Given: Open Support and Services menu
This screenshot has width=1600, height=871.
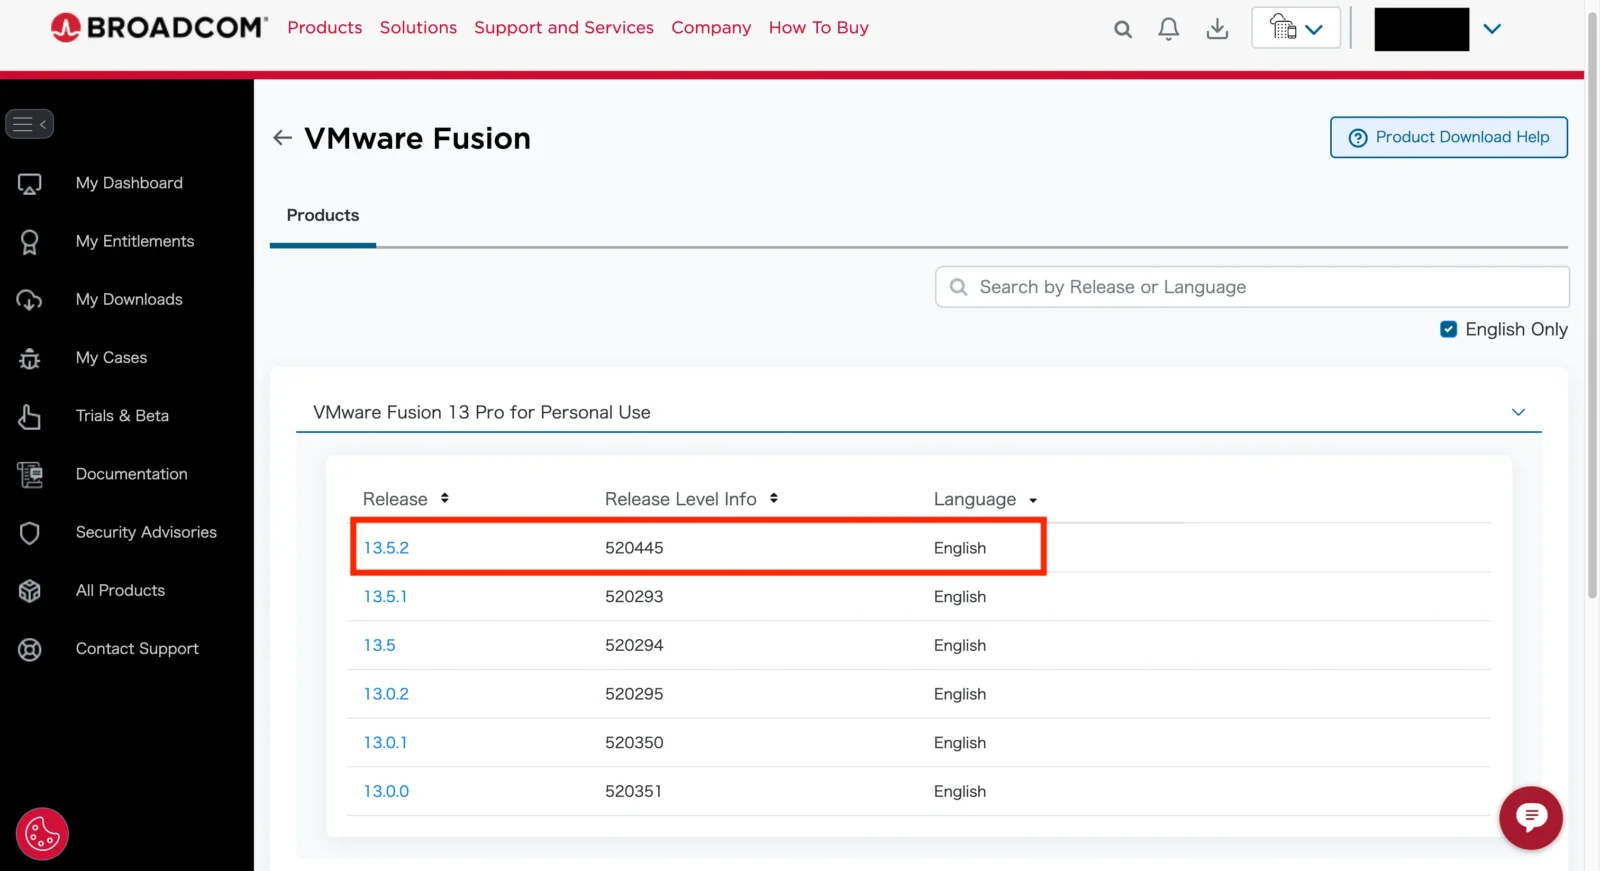Looking at the screenshot, I should pos(564,27).
